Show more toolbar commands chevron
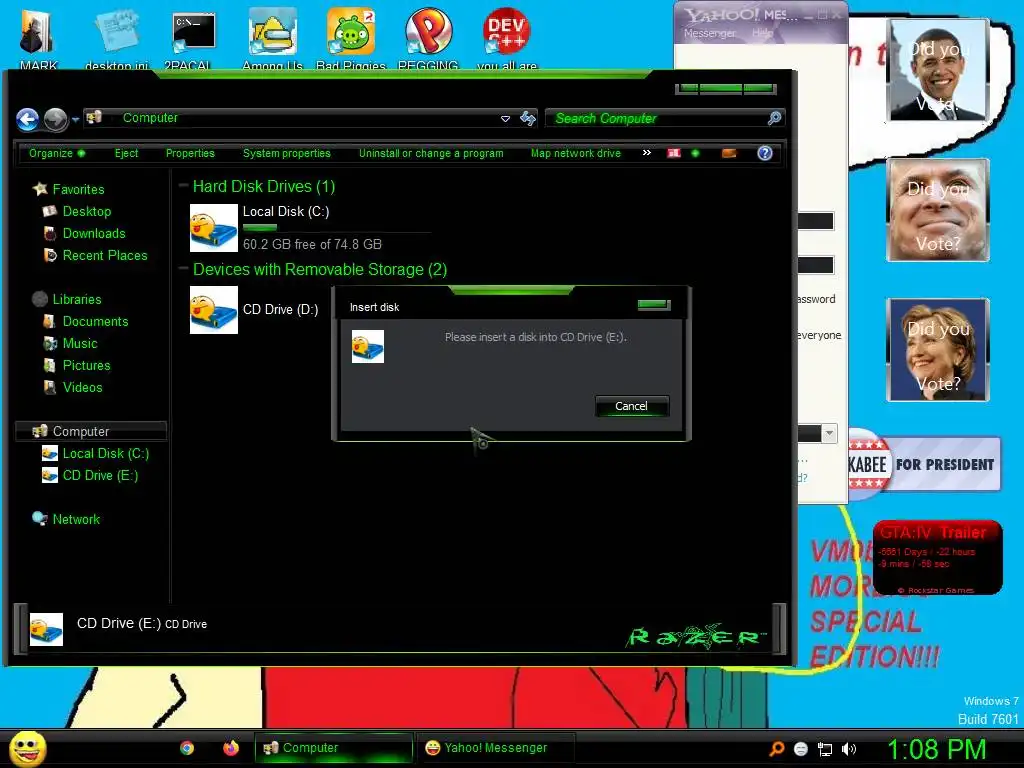The width and height of the screenshot is (1024, 768). [647, 153]
